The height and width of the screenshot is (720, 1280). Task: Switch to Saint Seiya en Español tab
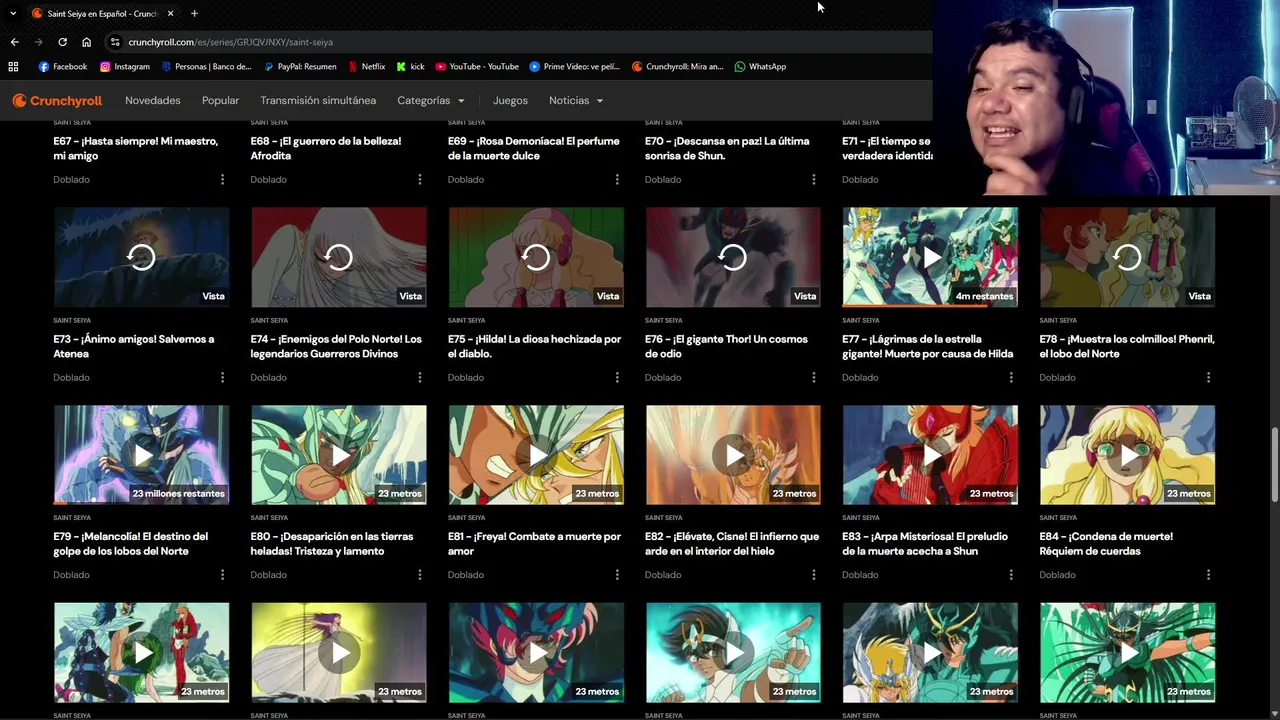pos(102,13)
